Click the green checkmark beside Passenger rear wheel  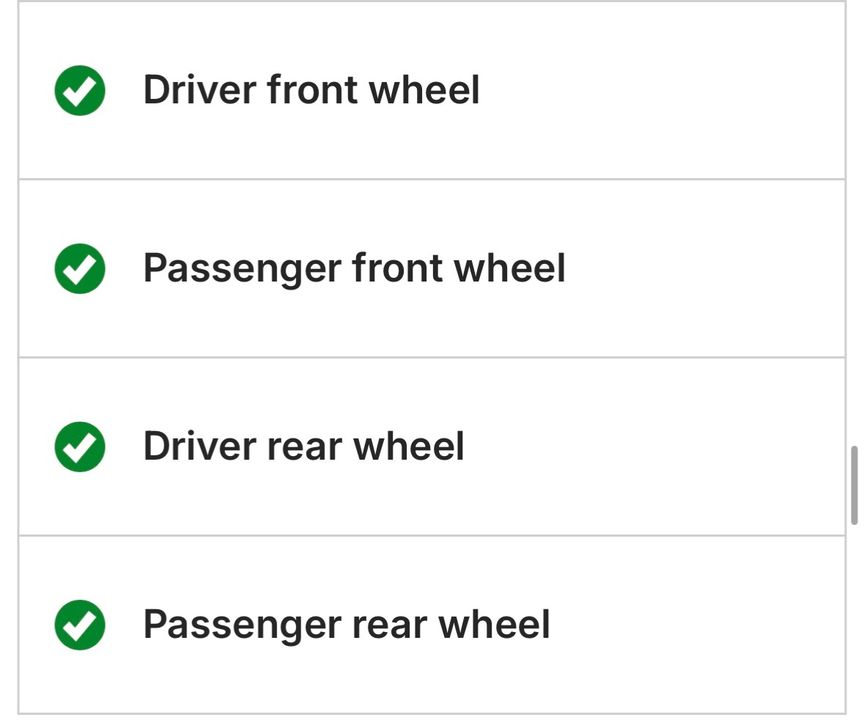pyautogui.click(x=80, y=624)
